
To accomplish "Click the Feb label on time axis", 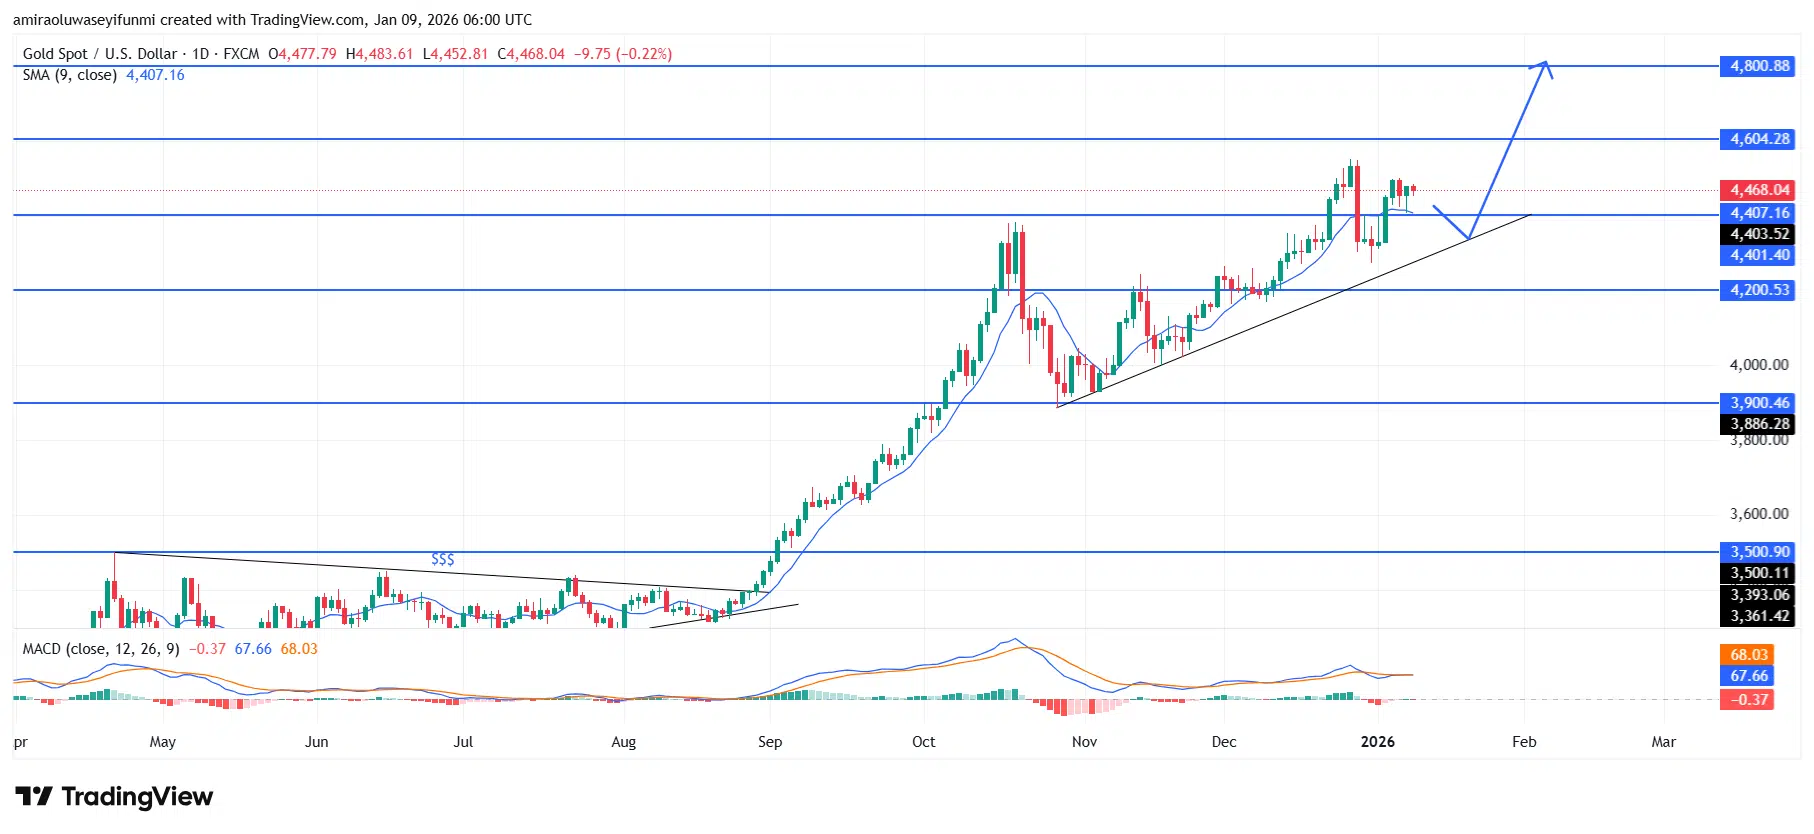I will [x=1523, y=742].
